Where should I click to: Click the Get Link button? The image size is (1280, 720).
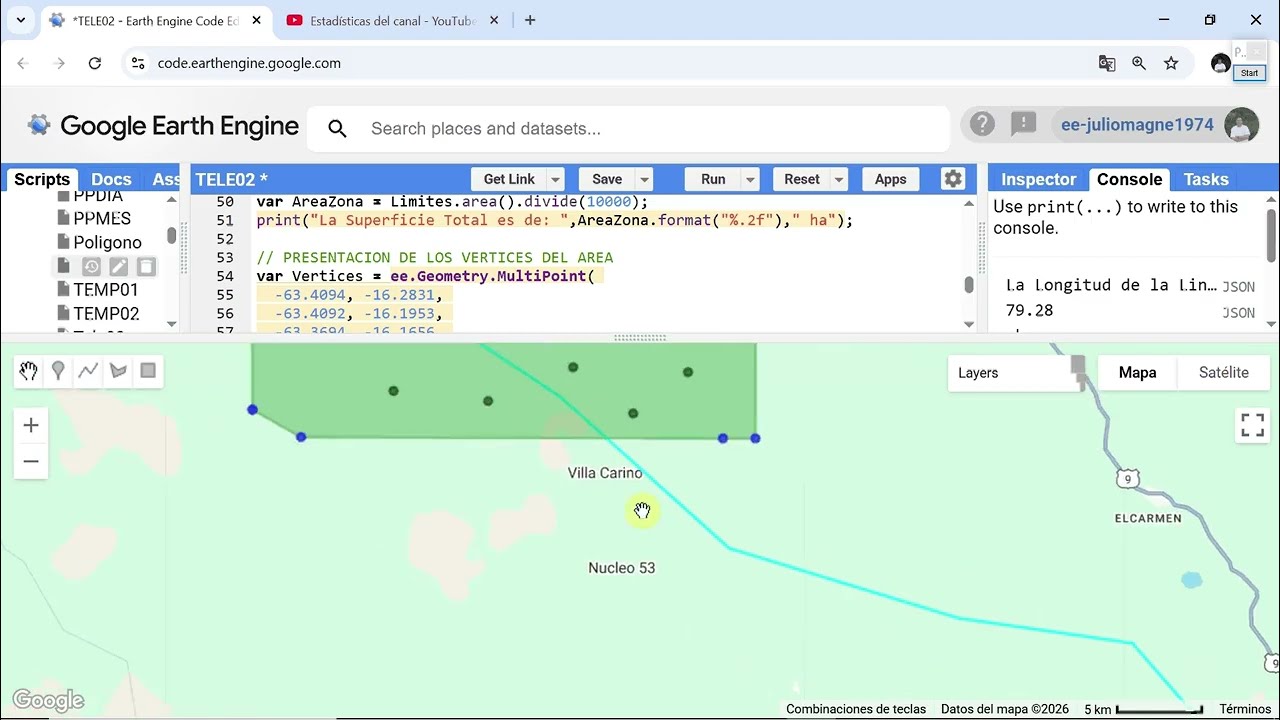tap(509, 180)
